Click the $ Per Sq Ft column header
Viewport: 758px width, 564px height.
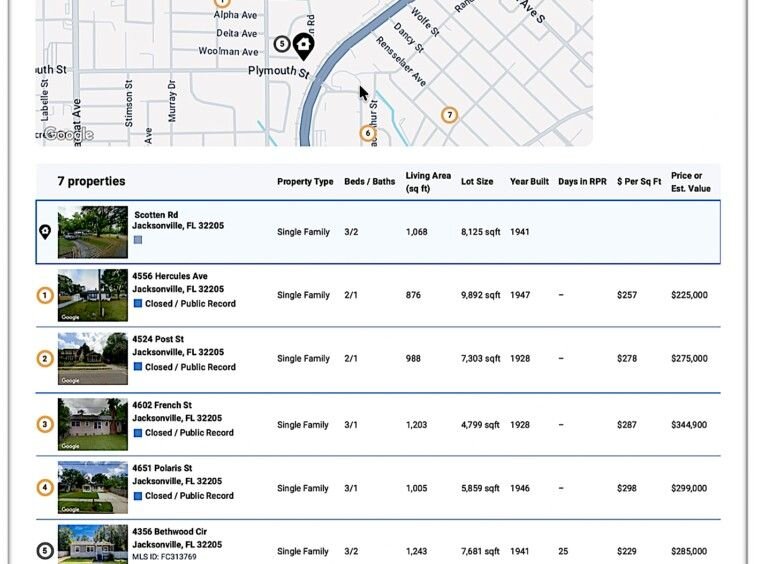[x=639, y=182]
